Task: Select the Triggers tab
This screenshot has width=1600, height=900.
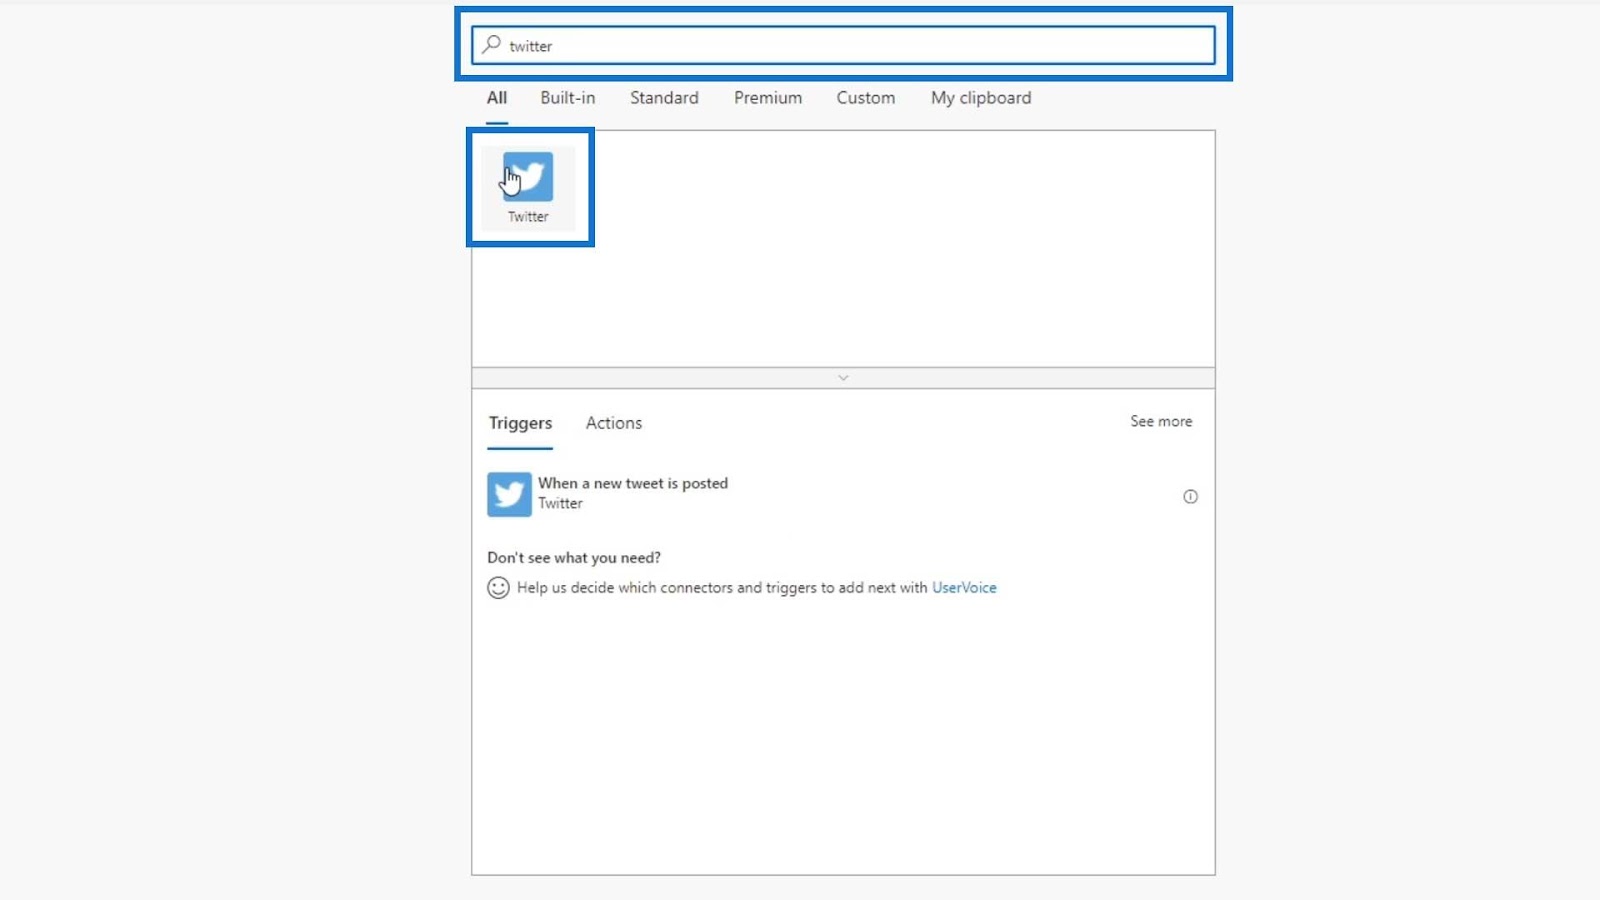Action: click(x=520, y=423)
